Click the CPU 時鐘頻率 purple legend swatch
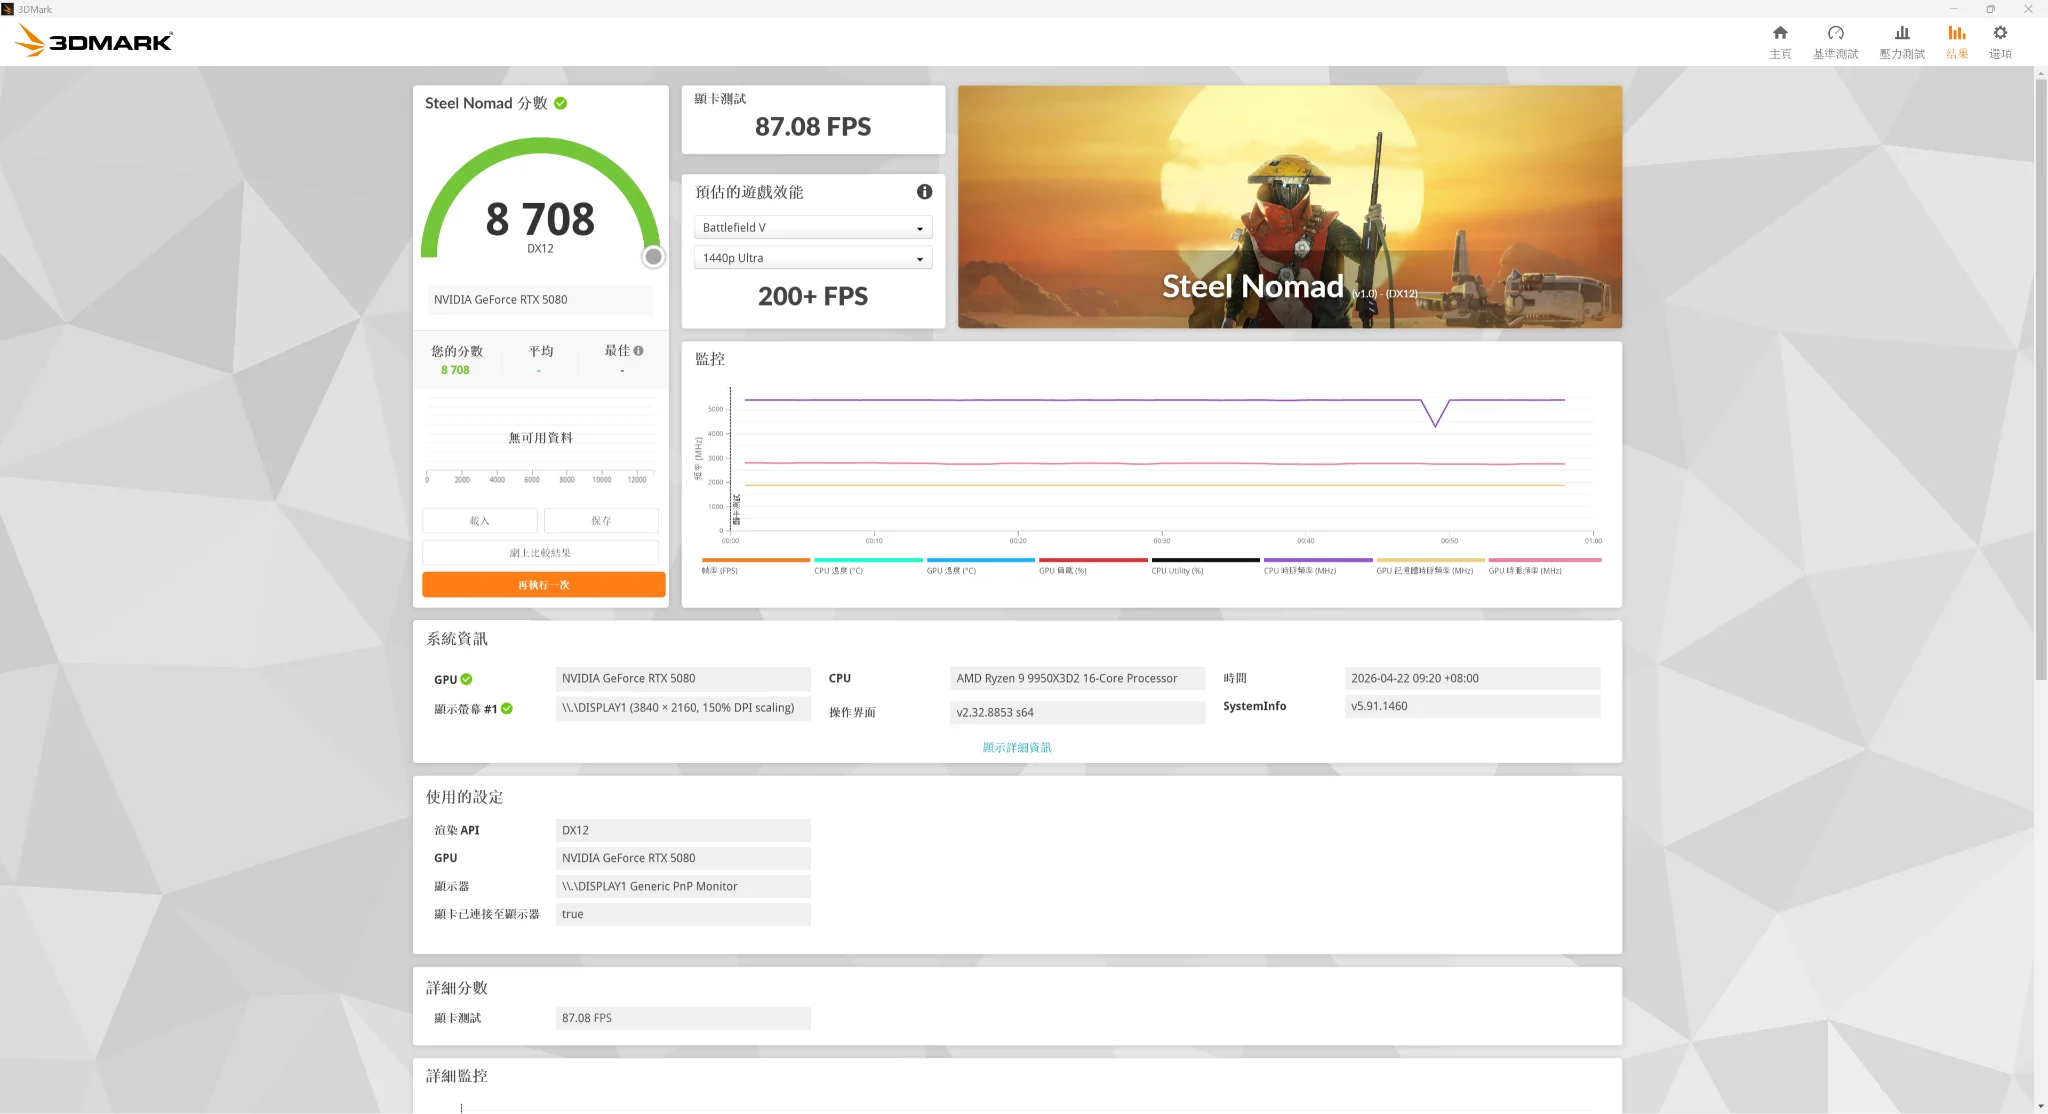Image resolution: width=2048 pixels, height=1114 pixels. [x=1317, y=560]
